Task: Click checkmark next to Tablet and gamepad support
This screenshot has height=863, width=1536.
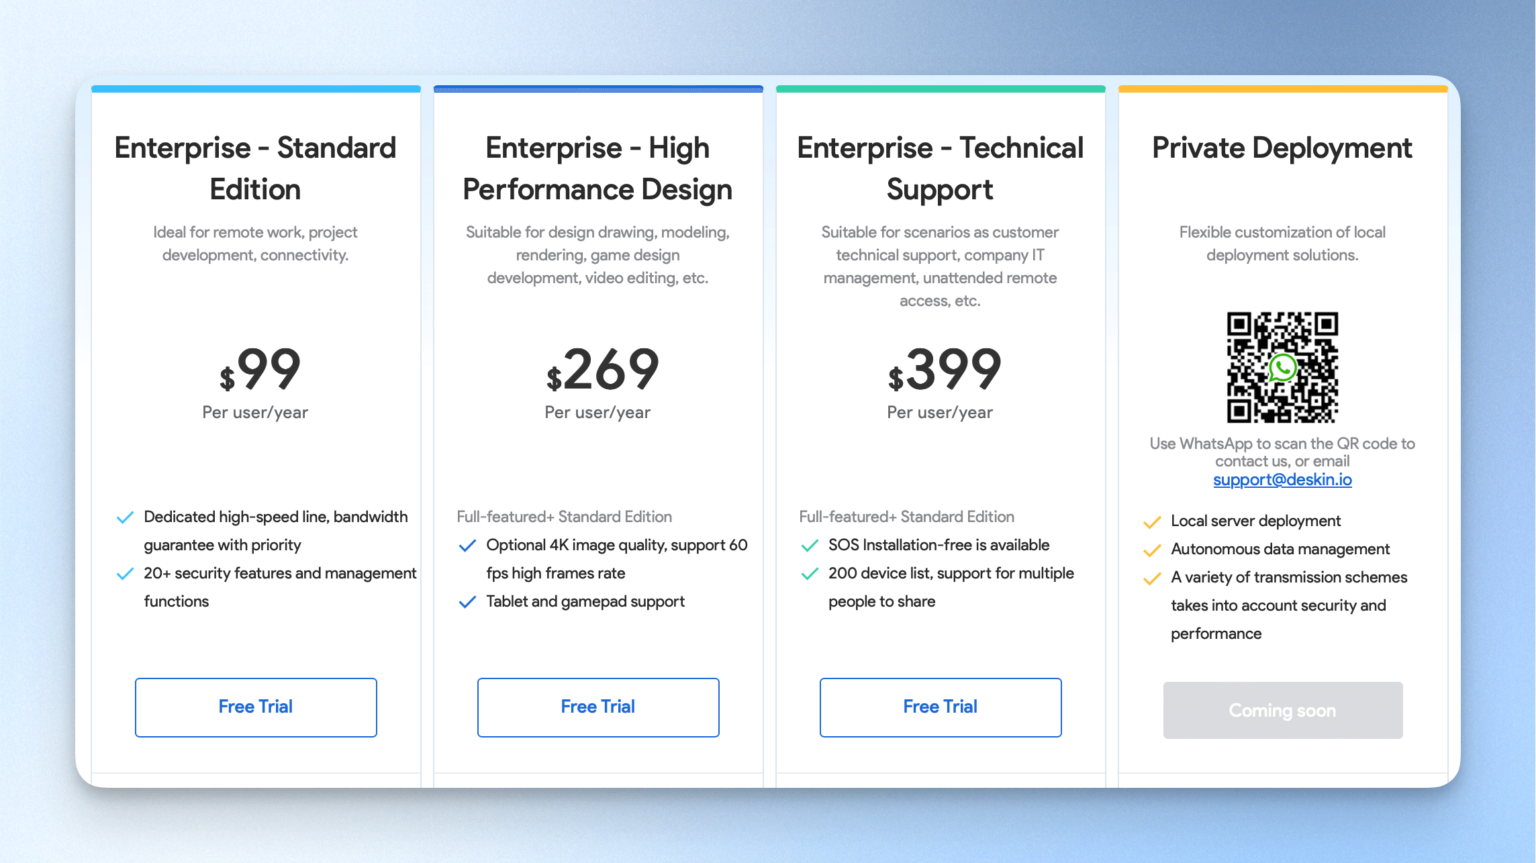Action: [x=467, y=602]
